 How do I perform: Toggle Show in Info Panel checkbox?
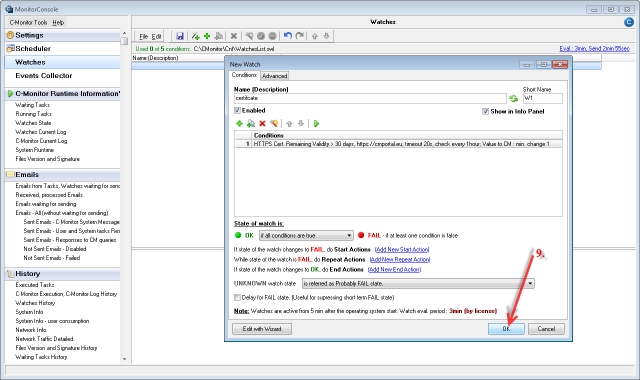[485, 111]
